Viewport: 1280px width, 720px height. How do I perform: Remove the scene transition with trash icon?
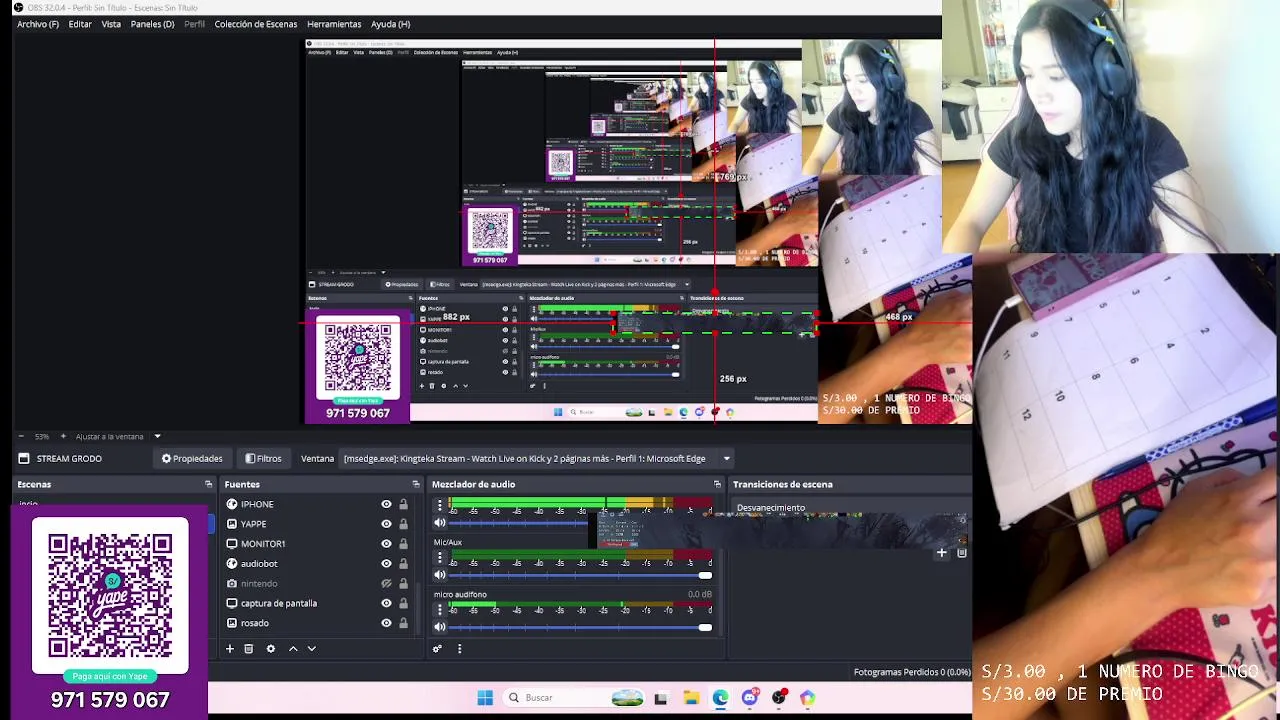tap(961, 552)
